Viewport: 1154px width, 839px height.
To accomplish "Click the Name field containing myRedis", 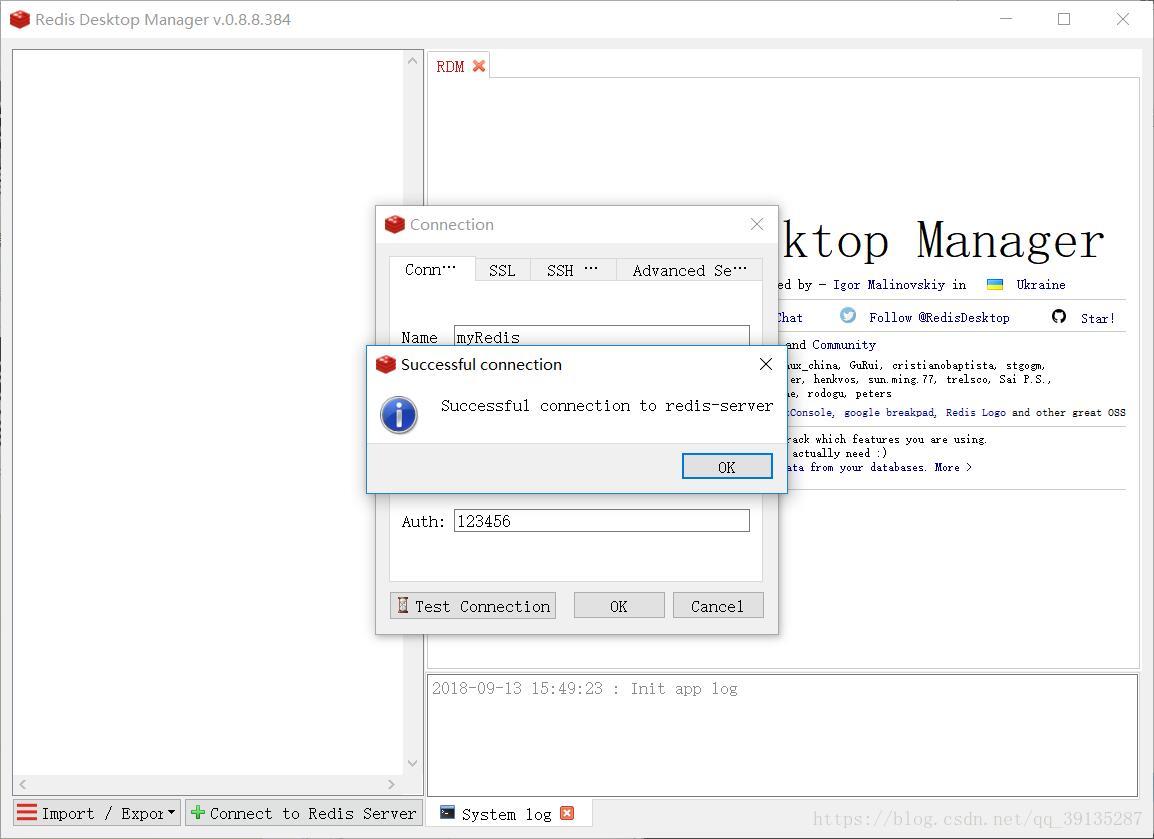I will tap(601, 336).
